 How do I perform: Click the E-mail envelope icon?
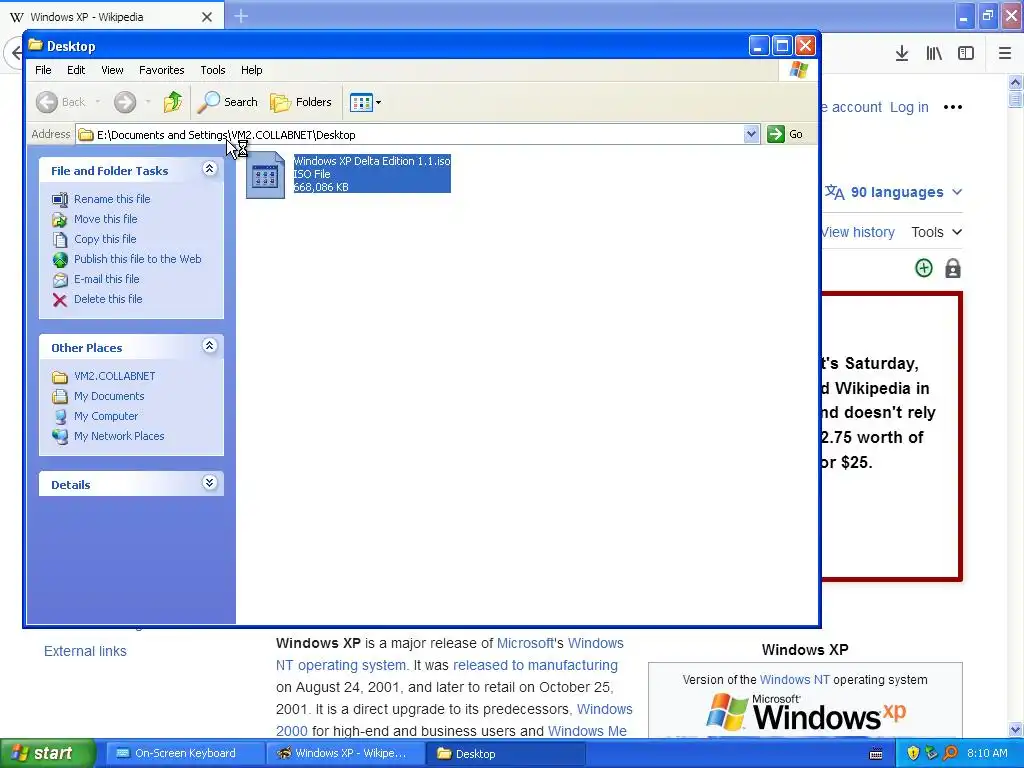pyautogui.click(x=59, y=280)
